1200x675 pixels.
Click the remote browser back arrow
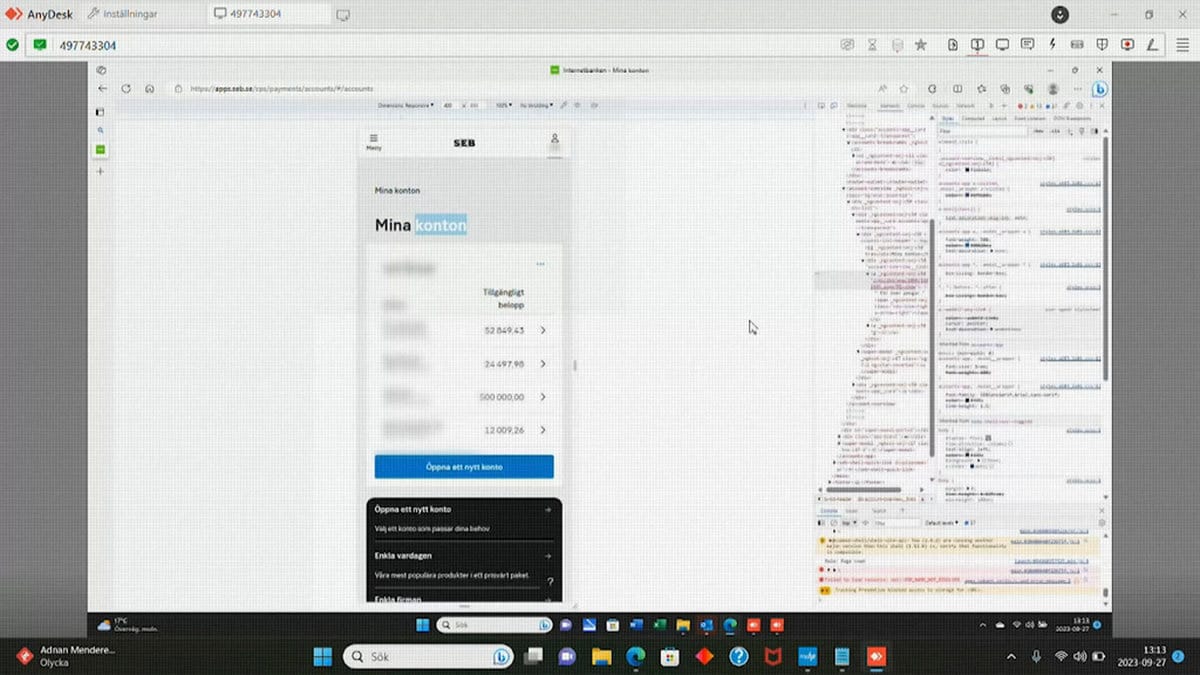[x=102, y=88]
